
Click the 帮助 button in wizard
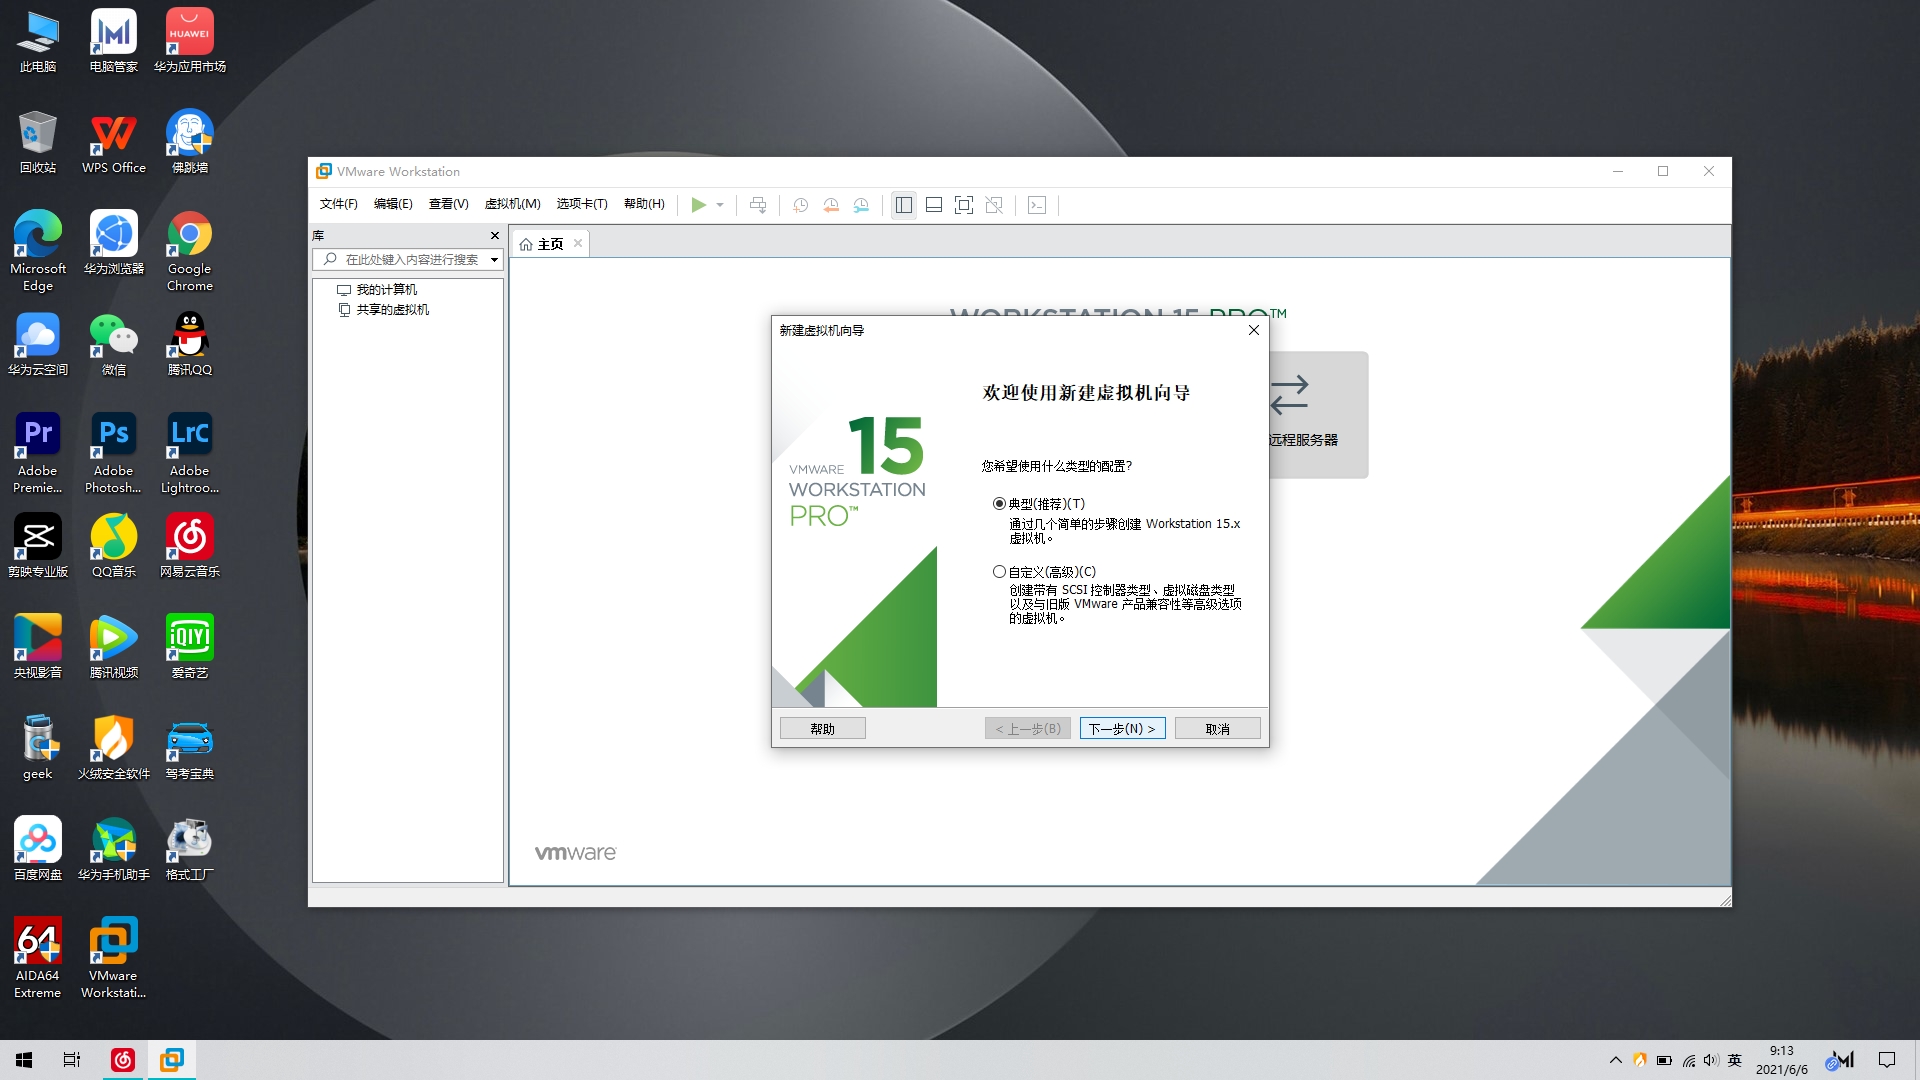tap(822, 729)
